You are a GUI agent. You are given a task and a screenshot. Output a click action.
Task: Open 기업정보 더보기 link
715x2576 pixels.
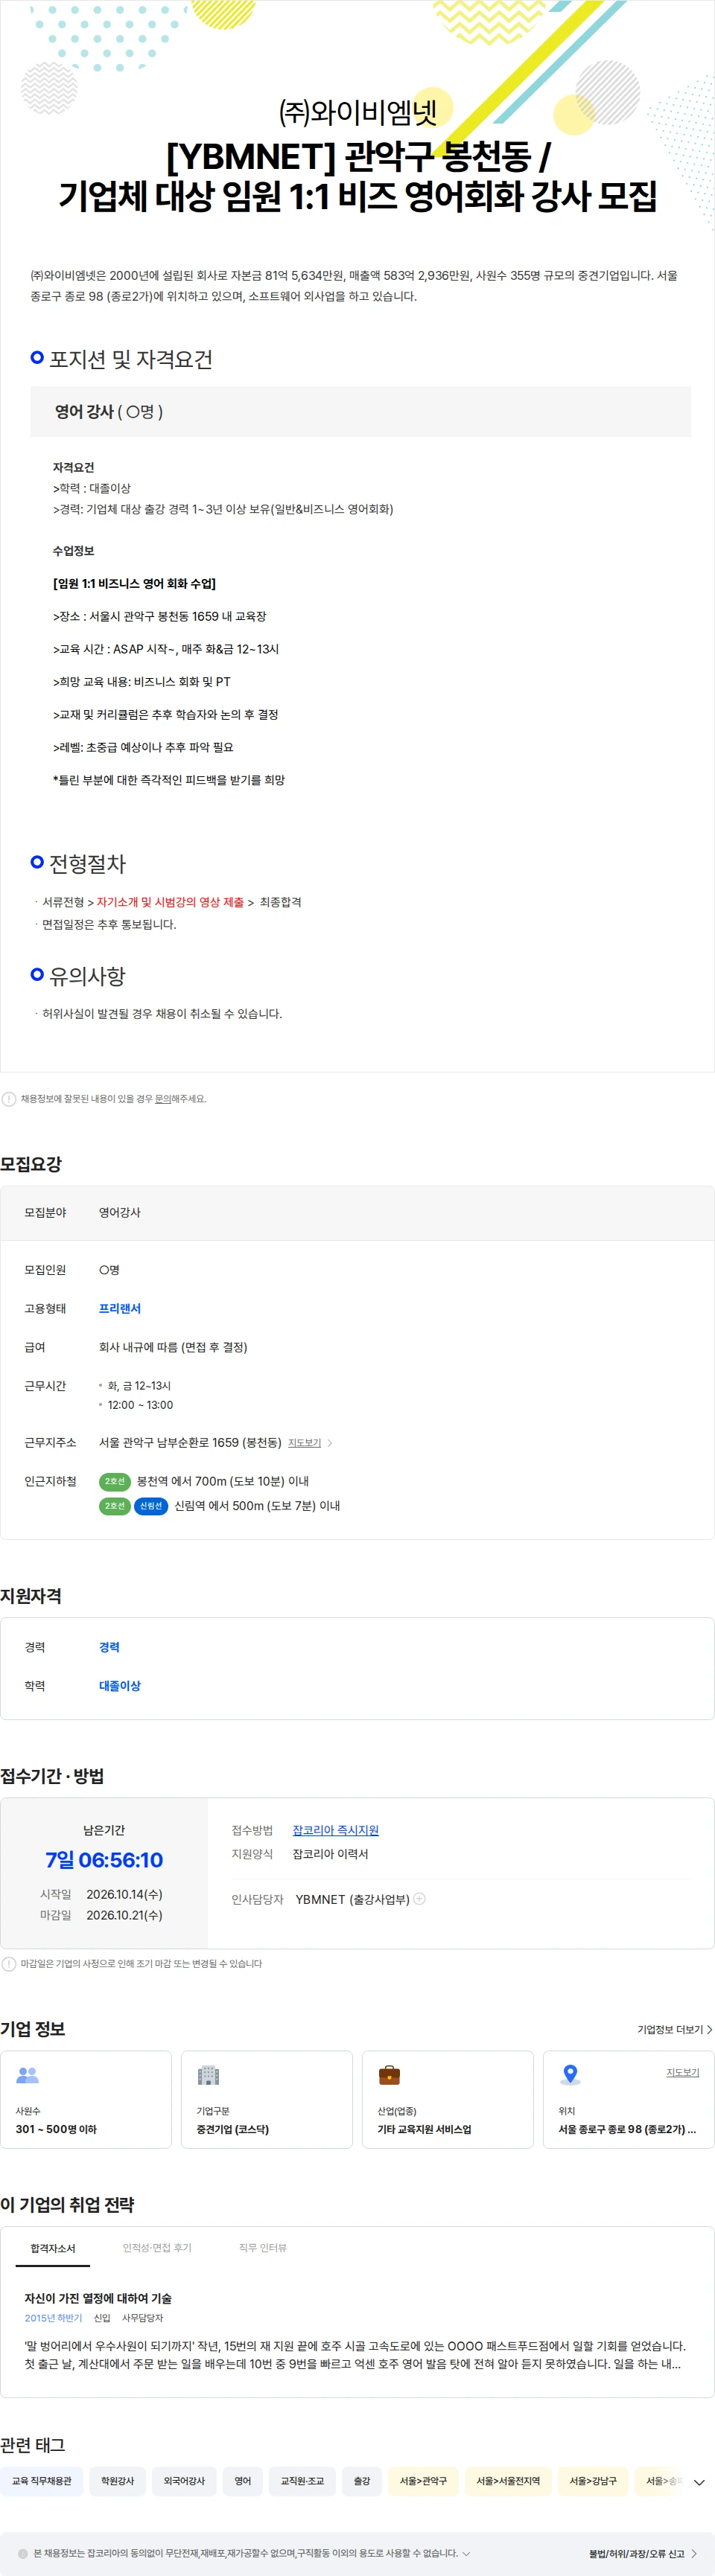675,2029
